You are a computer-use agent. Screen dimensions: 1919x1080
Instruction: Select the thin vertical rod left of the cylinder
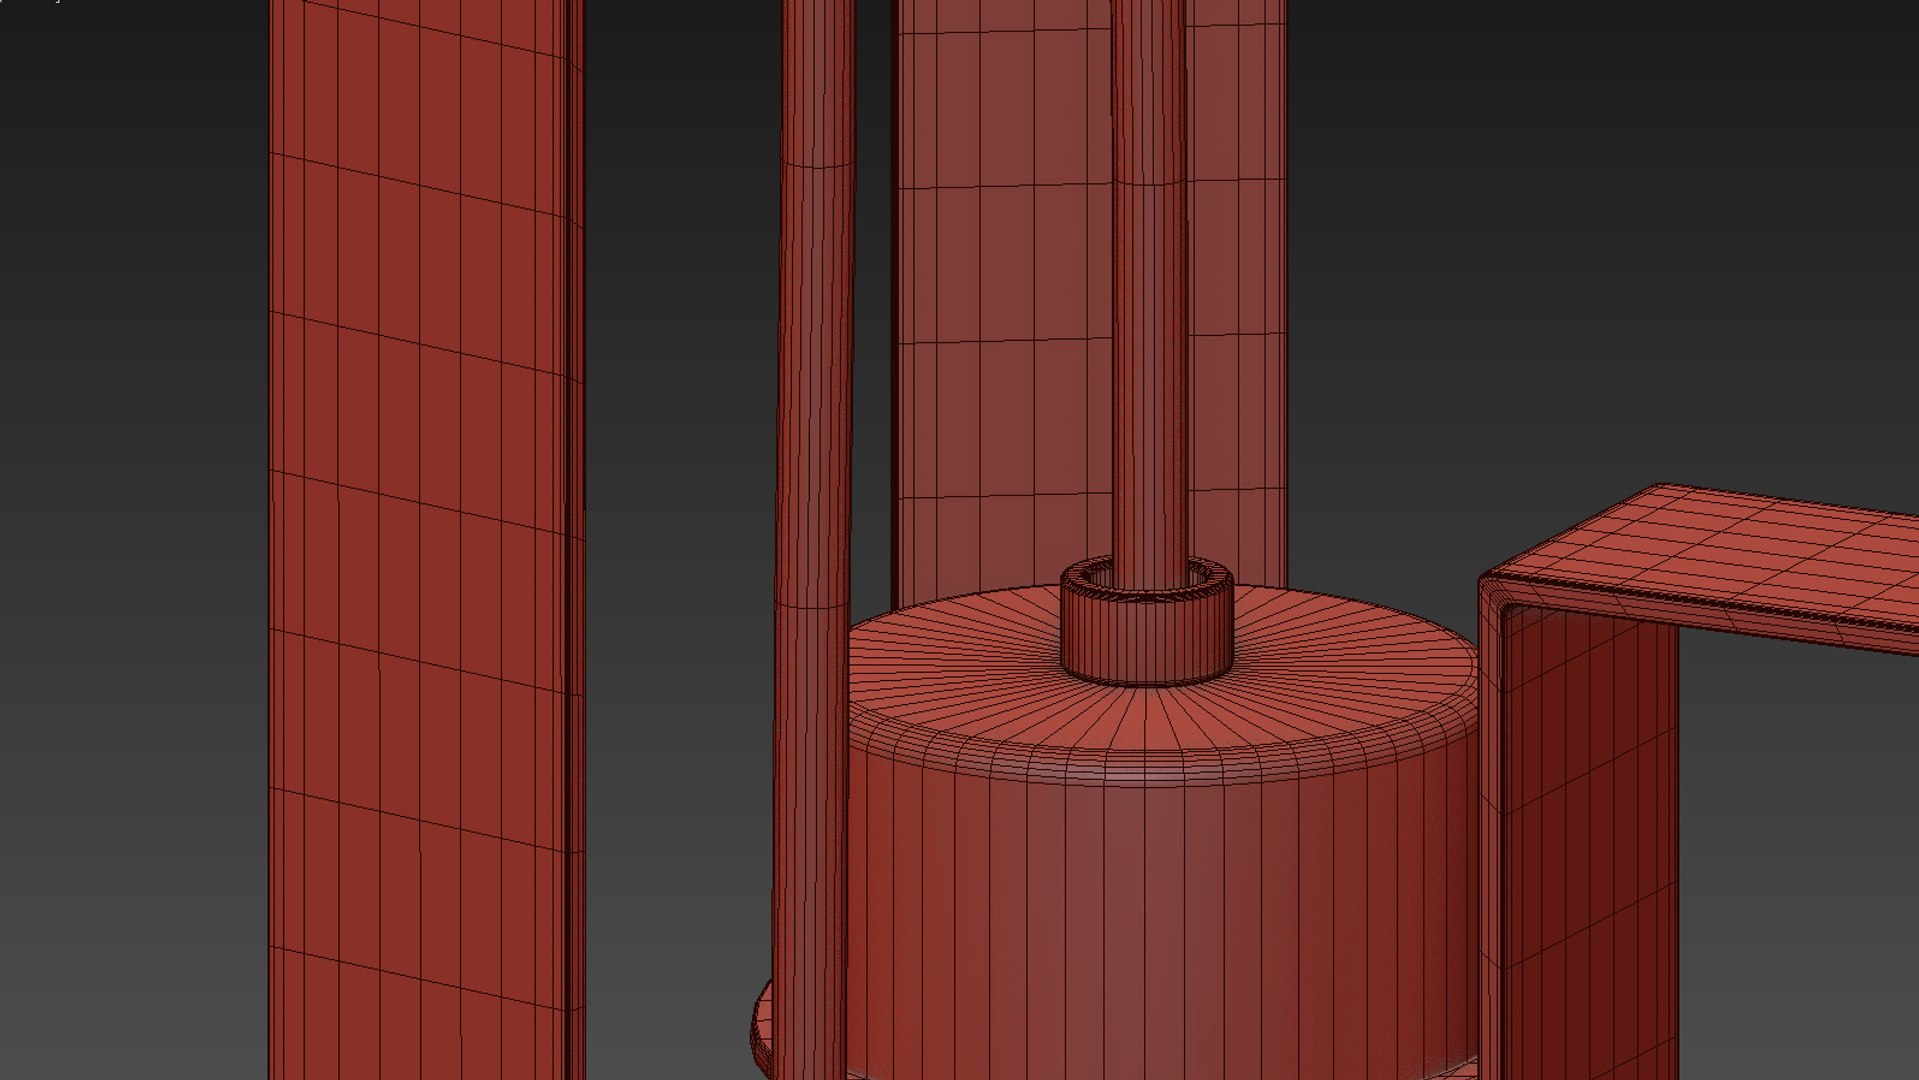815,540
